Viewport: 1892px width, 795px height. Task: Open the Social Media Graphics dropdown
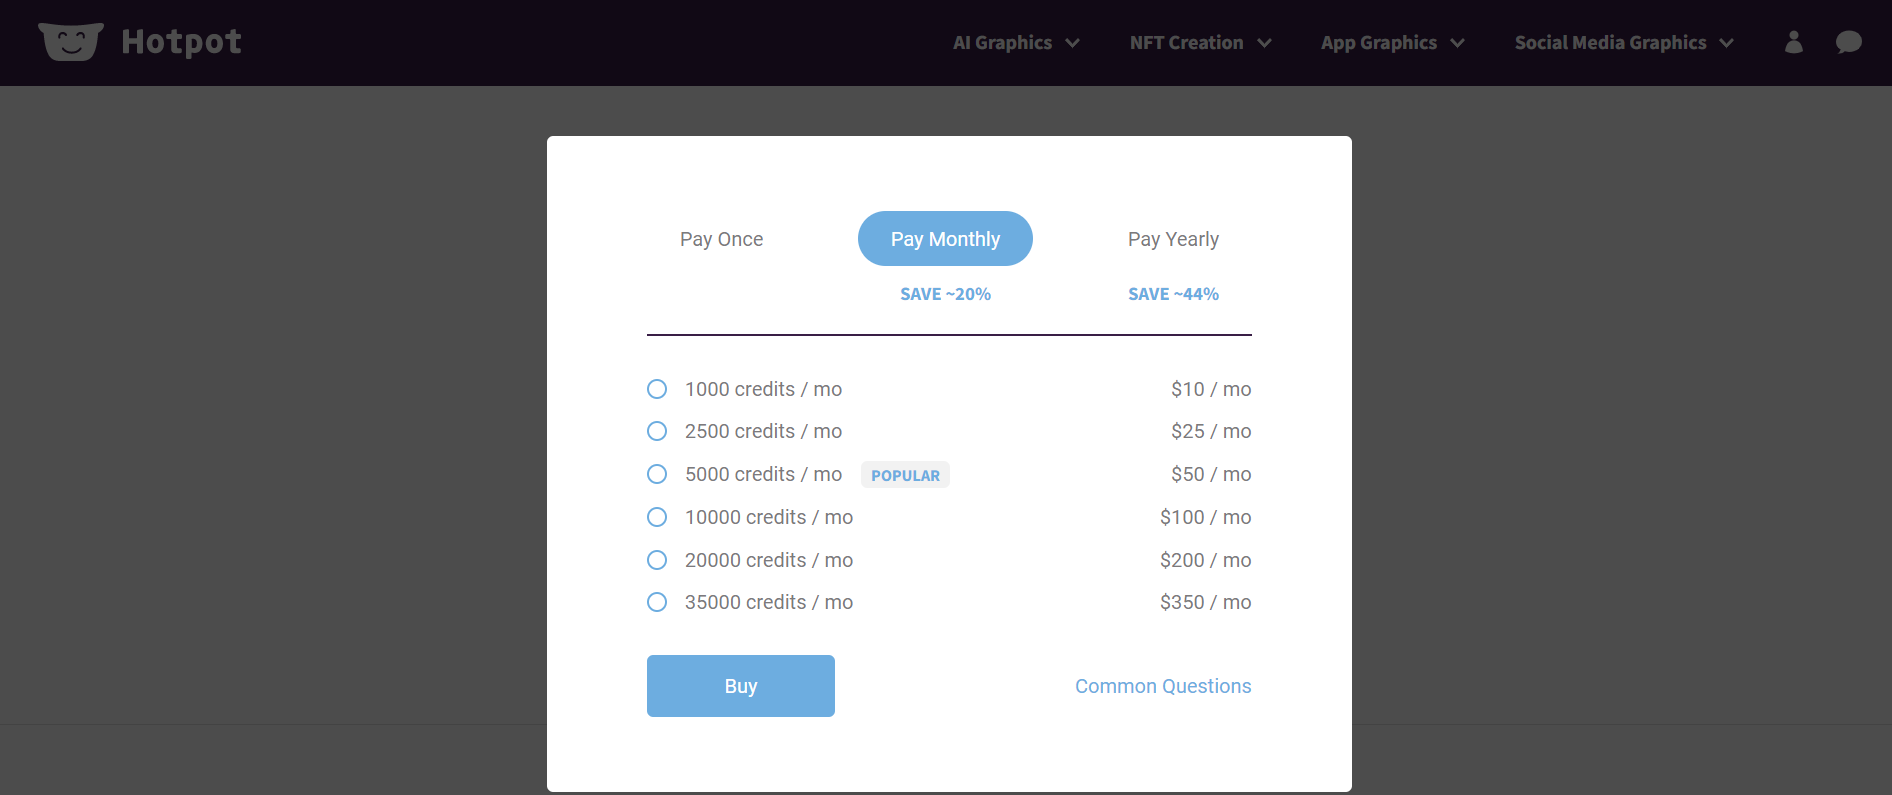click(x=1623, y=43)
